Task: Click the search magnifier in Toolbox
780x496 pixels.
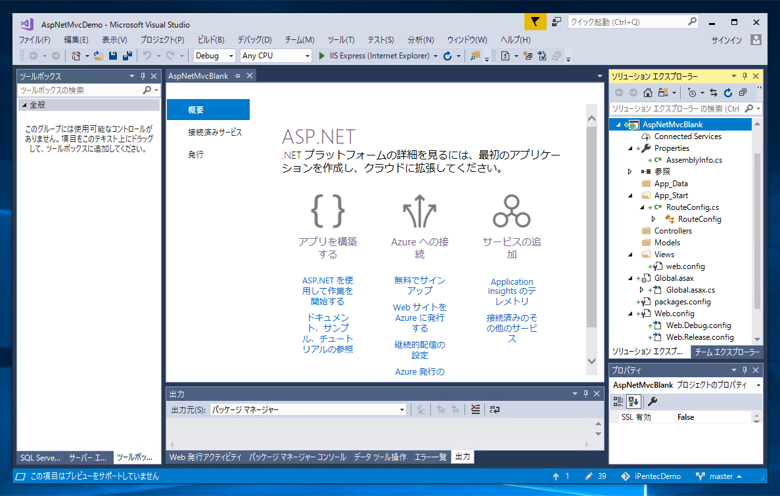Action: click(x=147, y=90)
